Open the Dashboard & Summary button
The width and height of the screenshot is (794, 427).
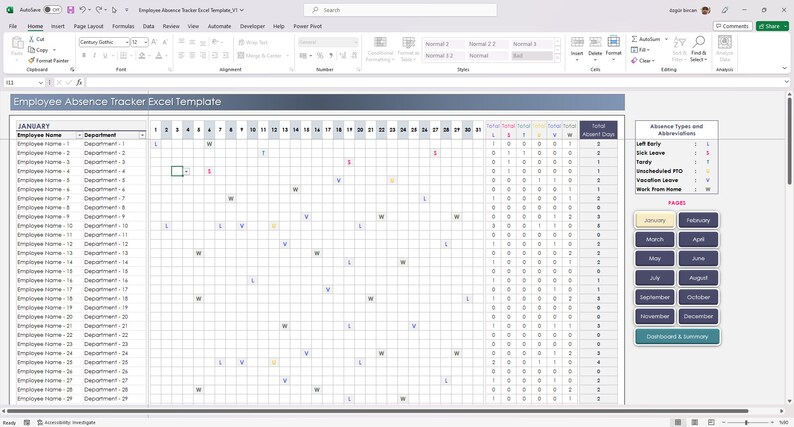(x=677, y=336)
